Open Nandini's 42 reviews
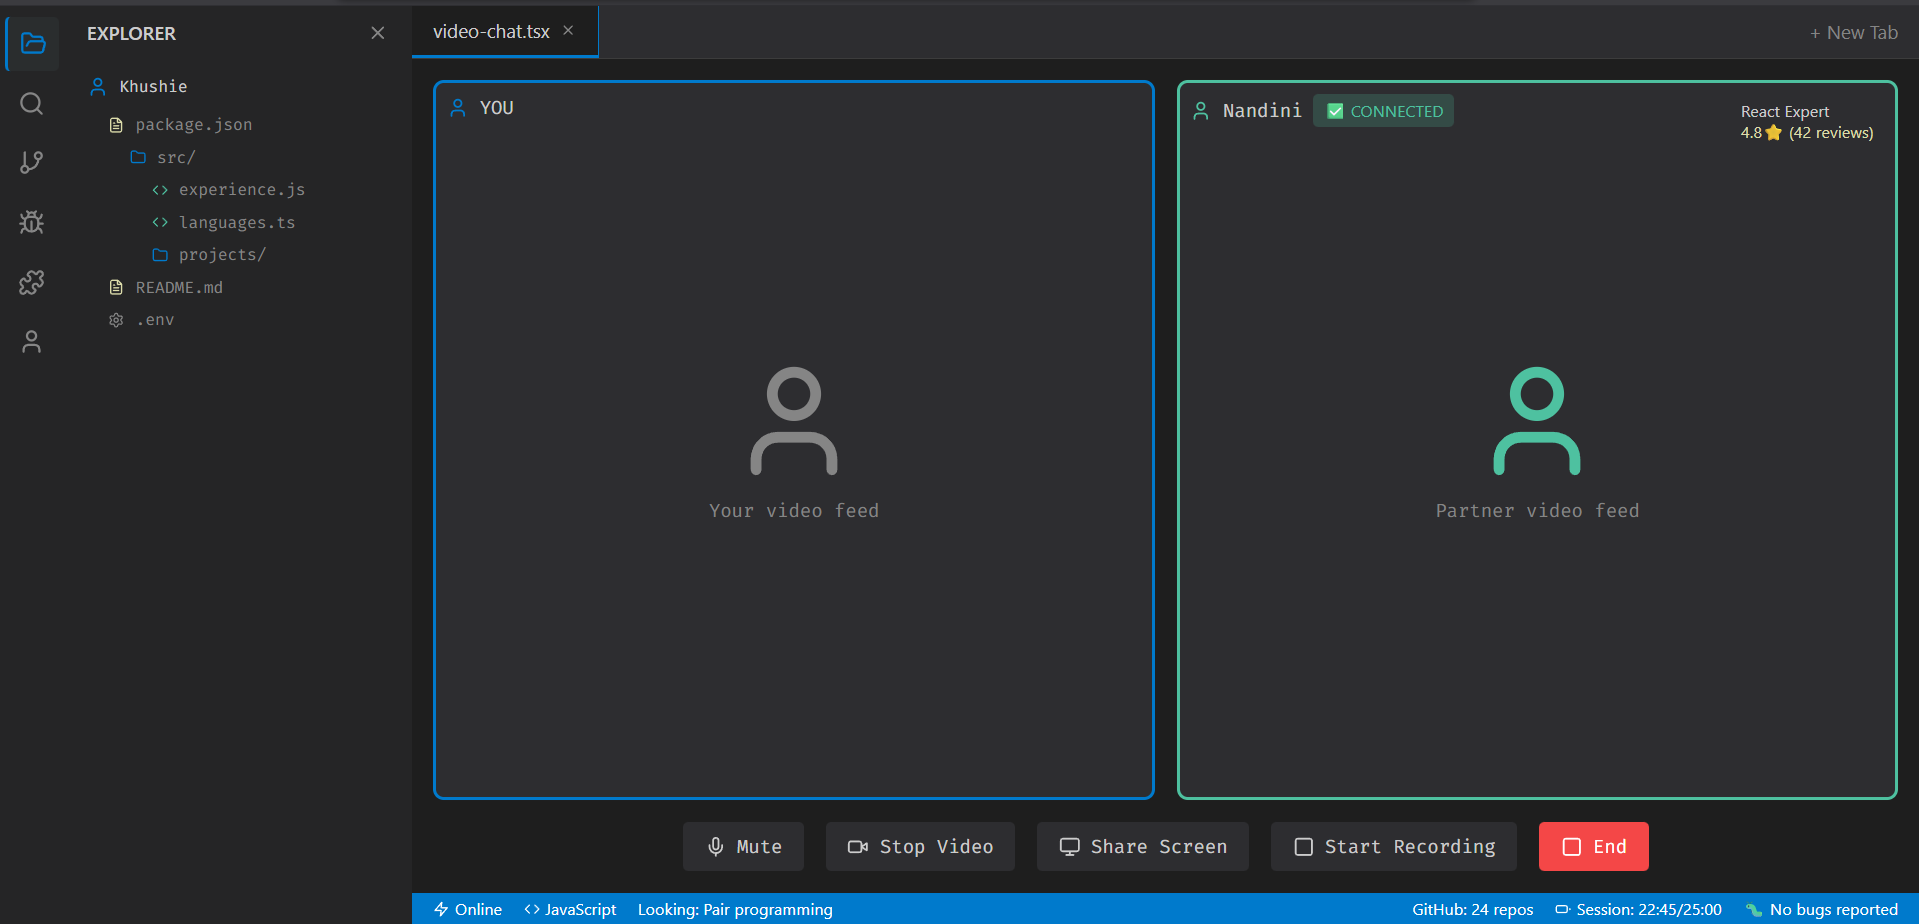Viewport: 1919px width, 924px height. [x=1831, y=132]
